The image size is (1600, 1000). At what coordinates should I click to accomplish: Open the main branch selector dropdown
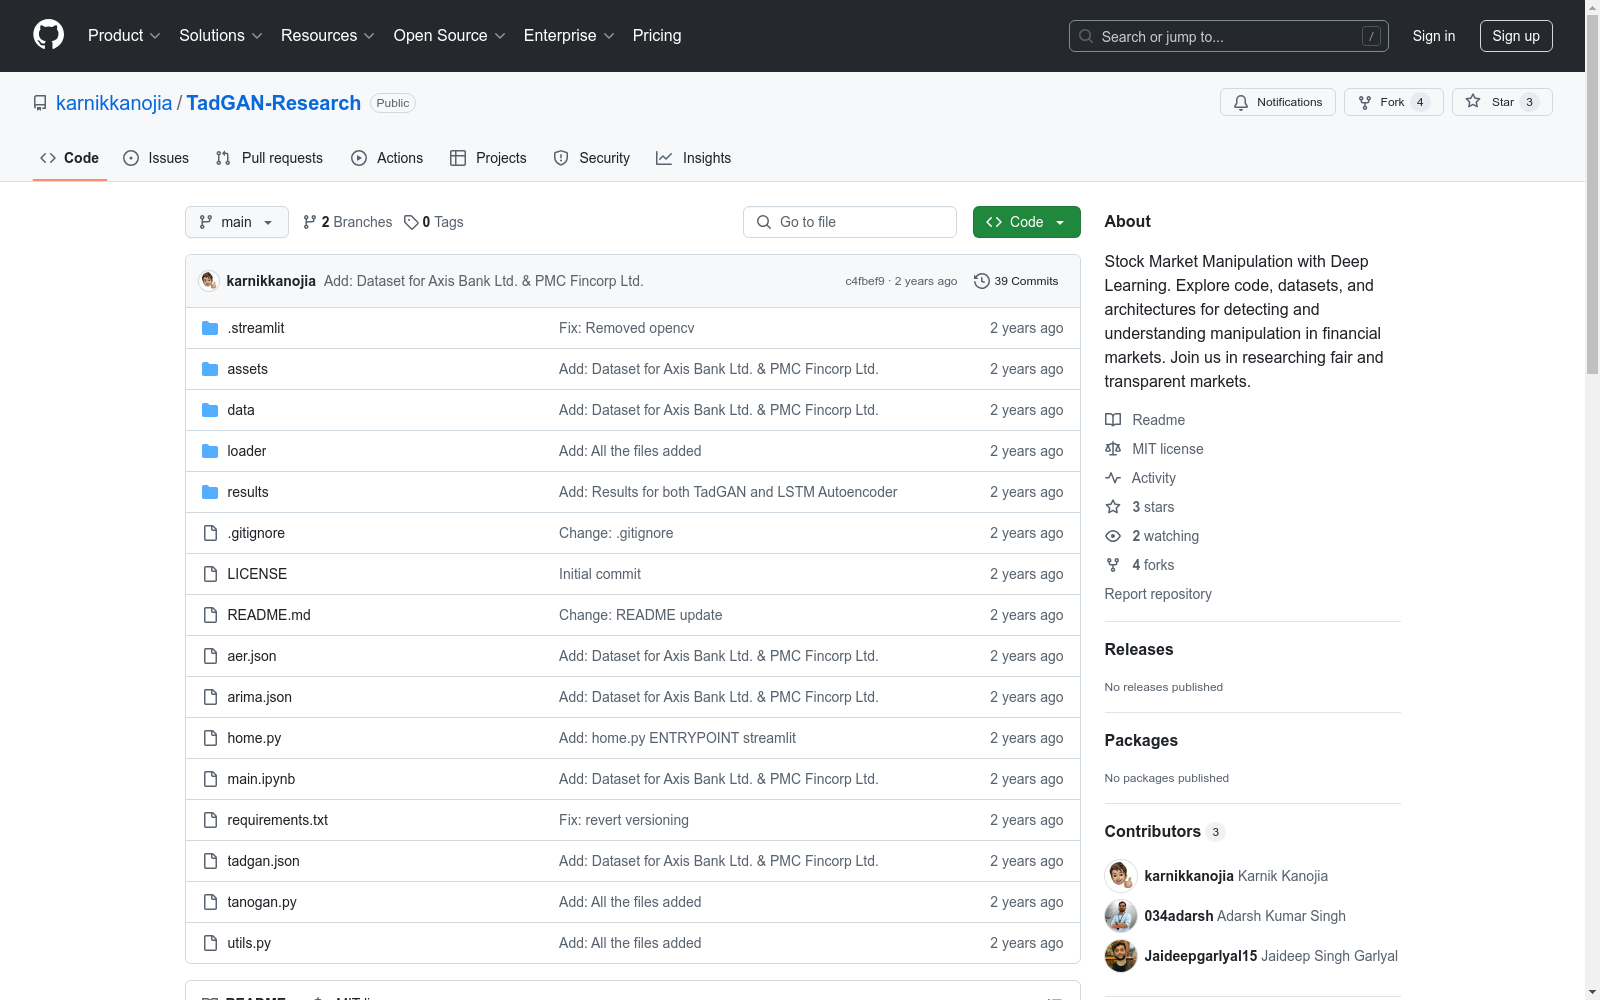point(237,222)
